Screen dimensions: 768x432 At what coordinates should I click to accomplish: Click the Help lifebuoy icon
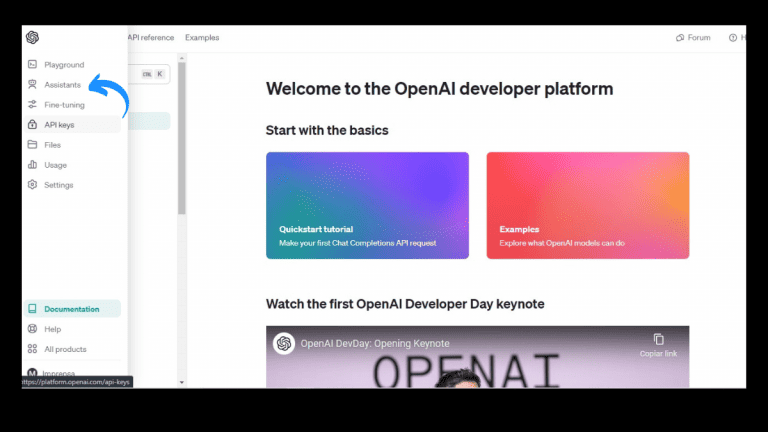(x=33, y=329)
